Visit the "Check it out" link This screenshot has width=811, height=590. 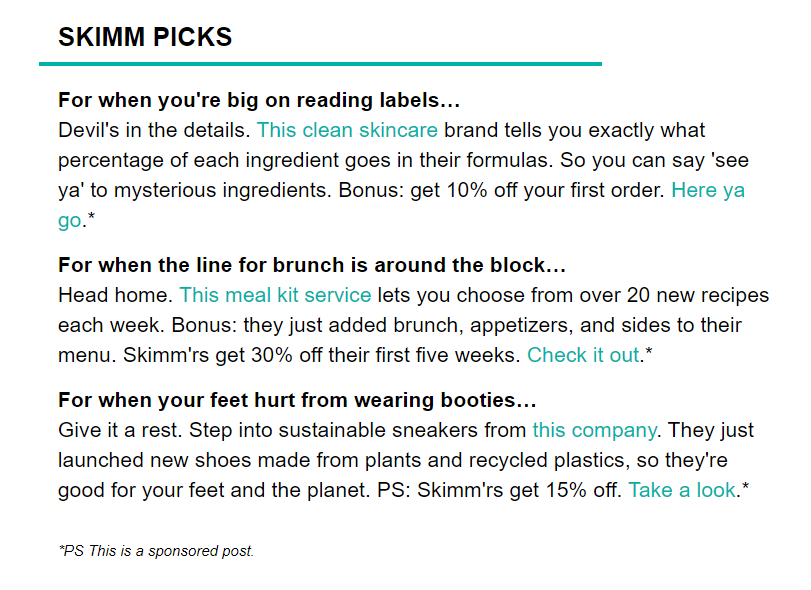(583, 355)
